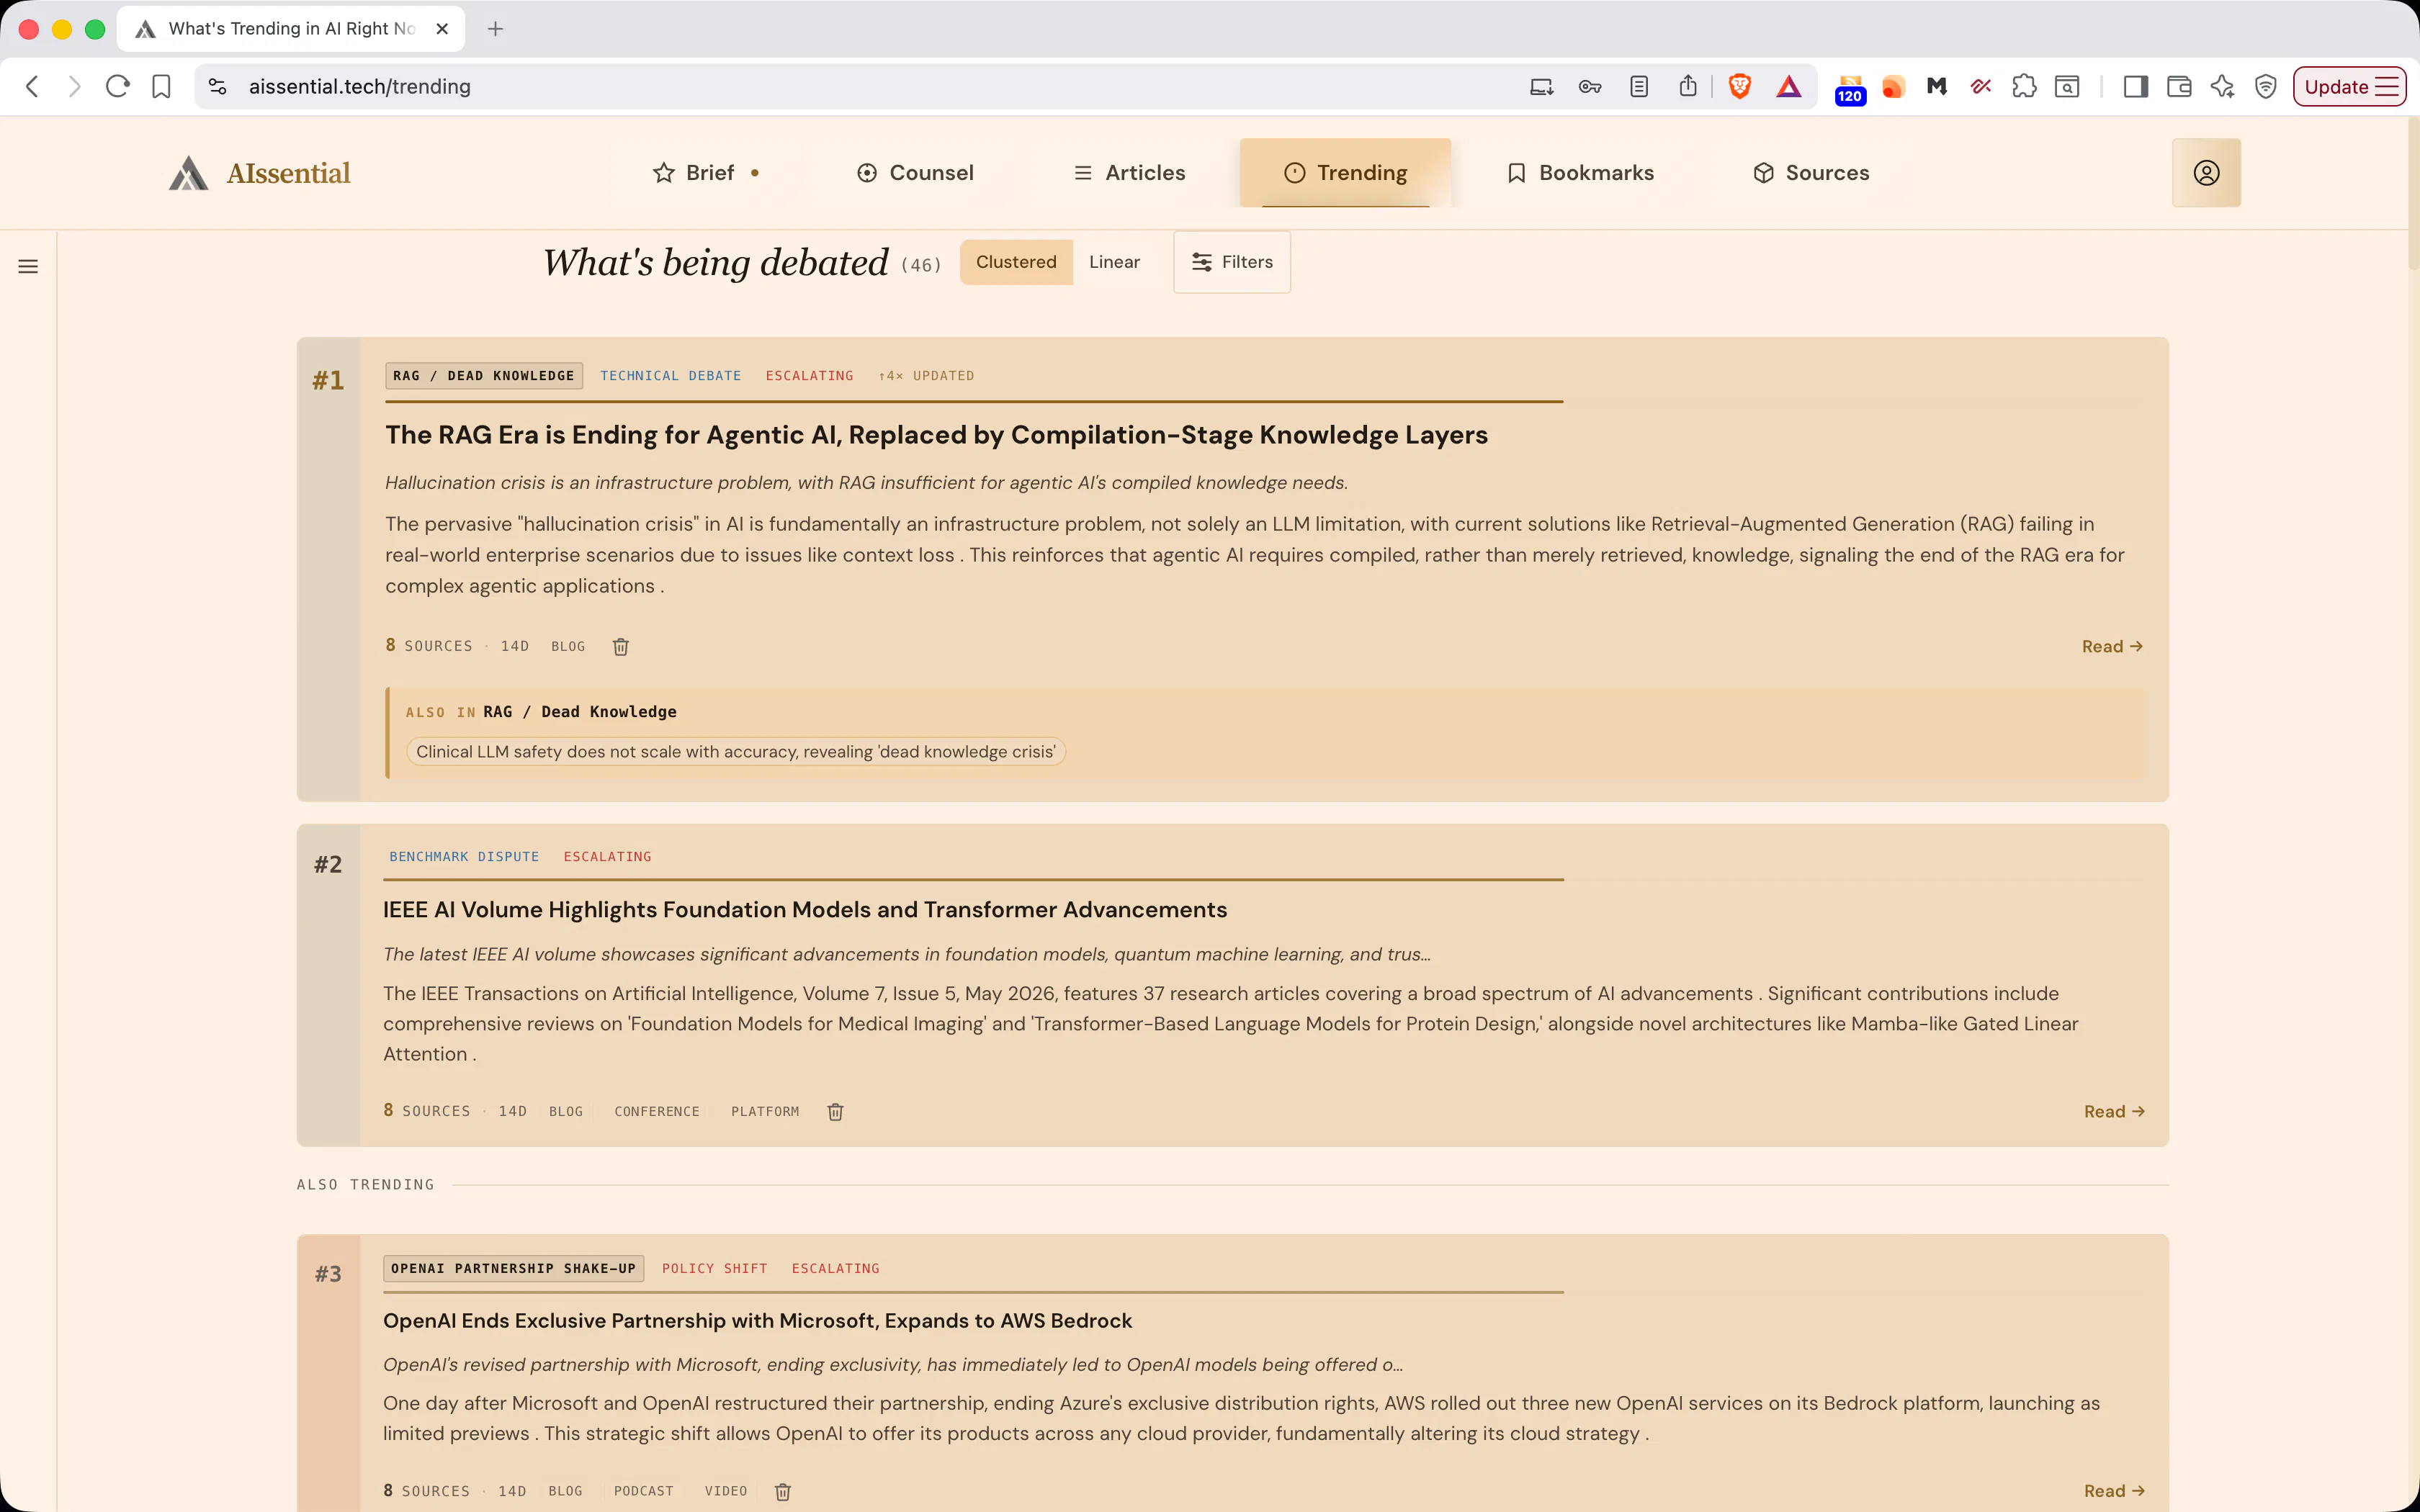Go forward in browser history

74,87
